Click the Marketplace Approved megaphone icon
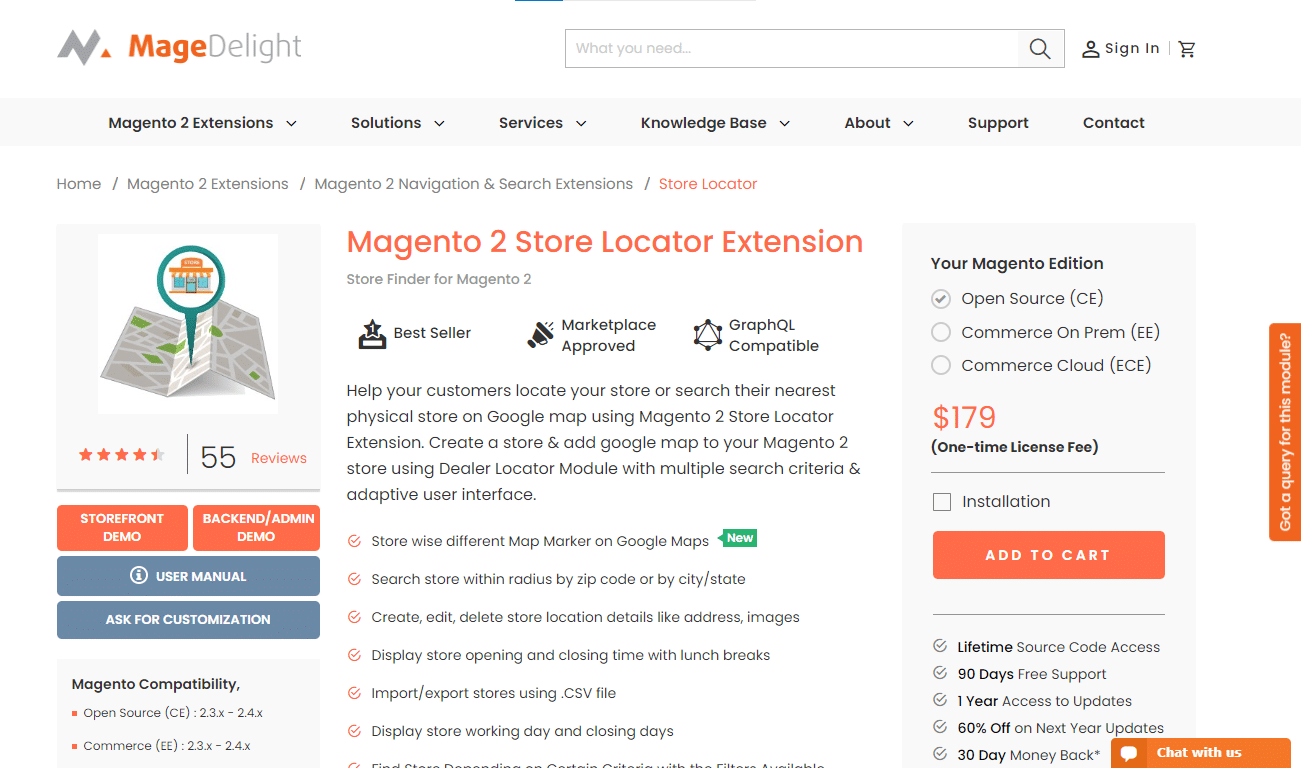Screen dimensions: 1301x768 click(541, 335)
